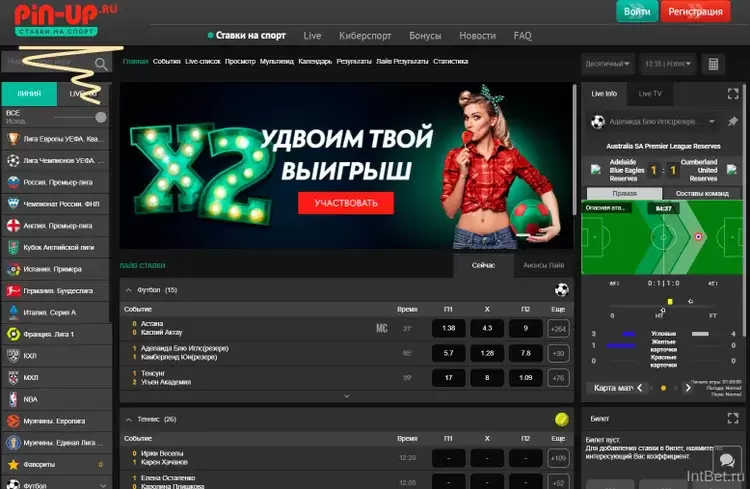Bet on П2 odds 1.09 Уъен Академия
The image size is (750, 489).
click(526, 378)
